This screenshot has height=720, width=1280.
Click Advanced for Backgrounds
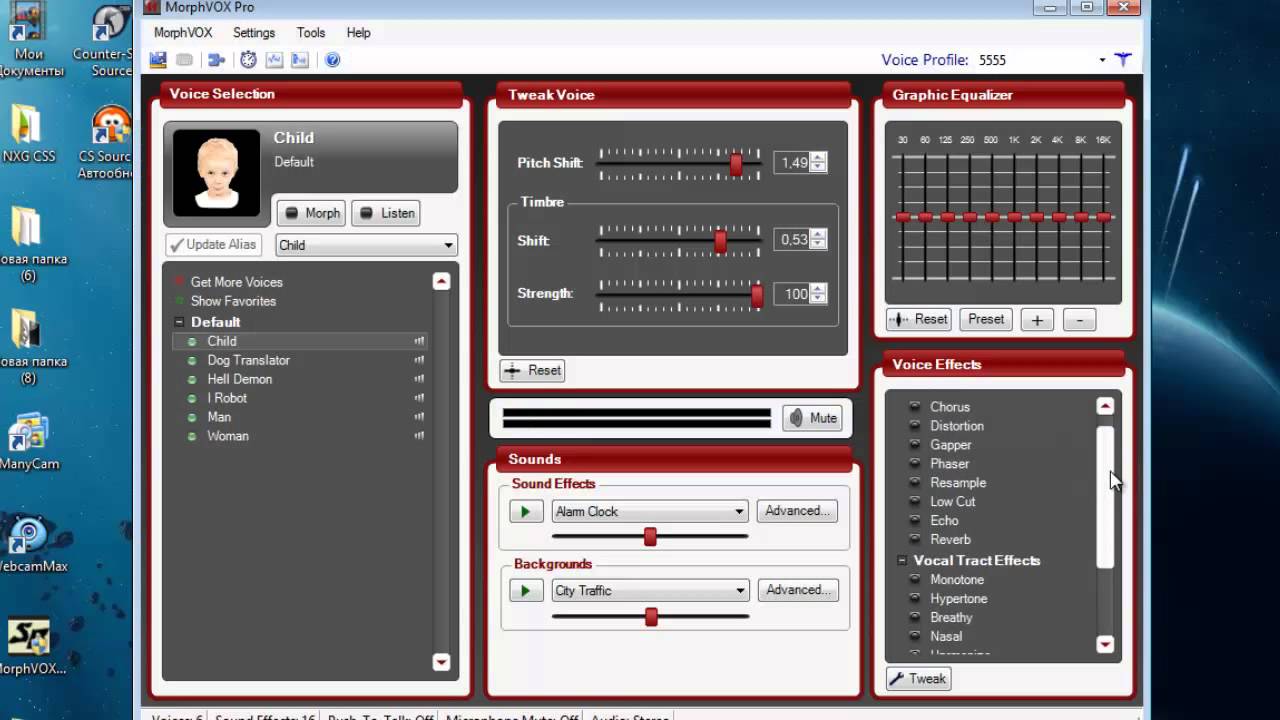(x=798, y=590)
